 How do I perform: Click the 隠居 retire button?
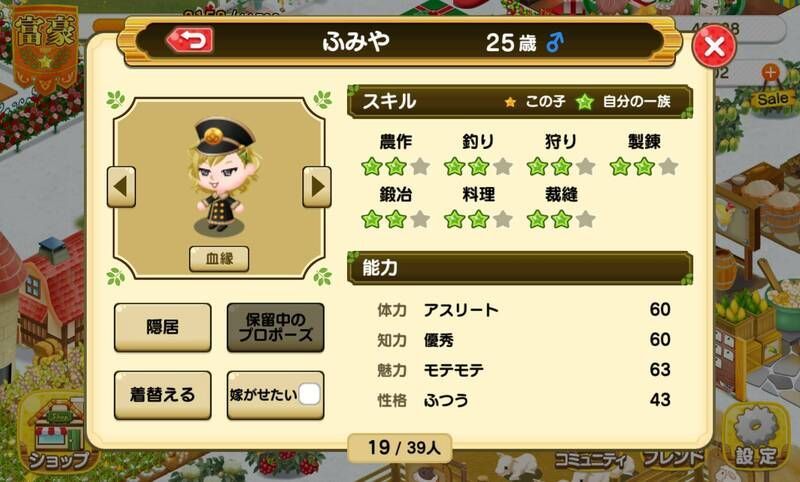[x=163, y=327]
